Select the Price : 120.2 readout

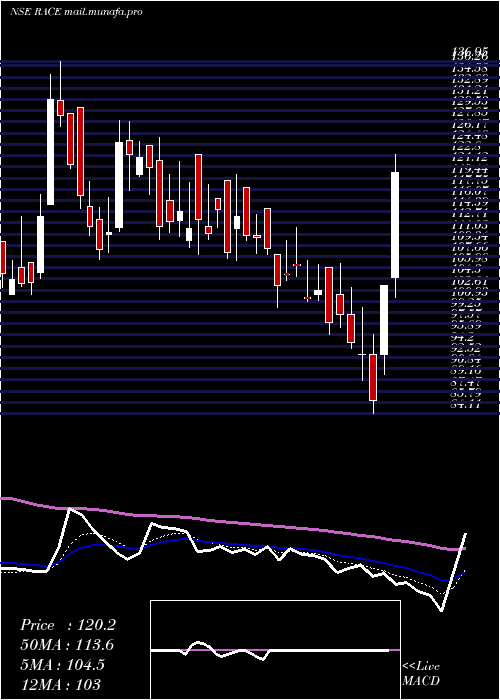coord(68,625)
